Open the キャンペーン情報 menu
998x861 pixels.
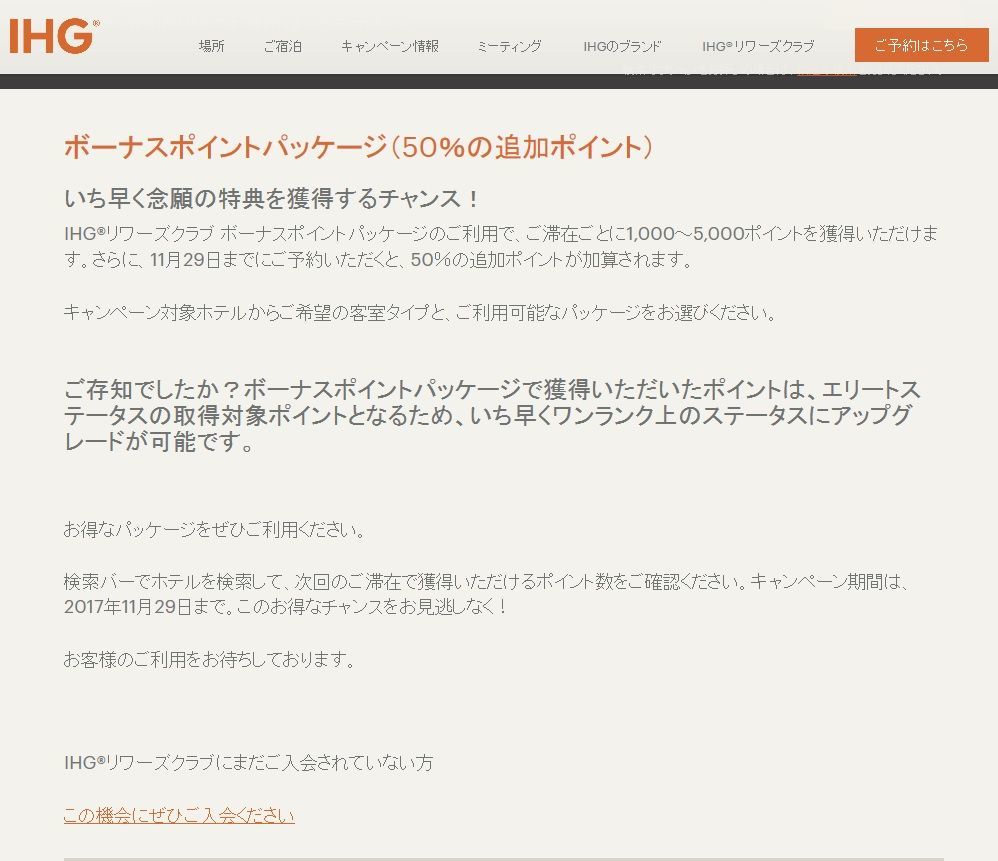point(390,46)
